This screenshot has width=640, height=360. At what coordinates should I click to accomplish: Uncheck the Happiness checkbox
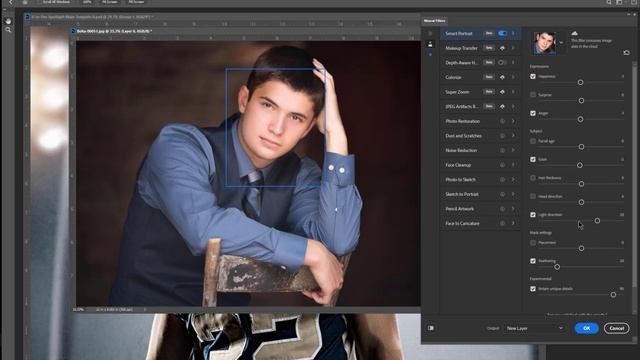533,76
